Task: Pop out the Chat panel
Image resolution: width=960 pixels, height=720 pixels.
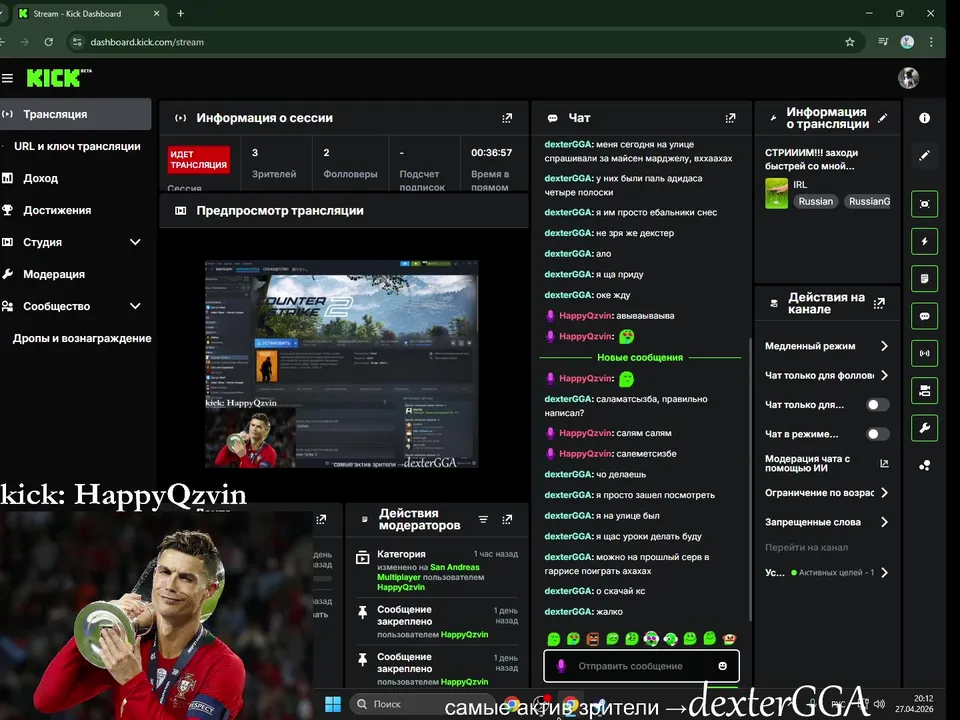Action: pos(730,118)
